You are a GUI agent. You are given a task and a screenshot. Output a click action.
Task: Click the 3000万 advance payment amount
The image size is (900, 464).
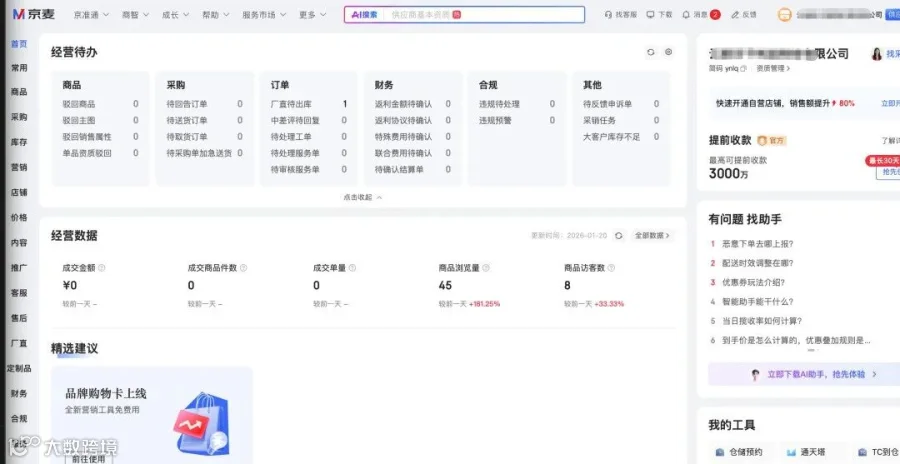pyautogui.click(x=728, y=173)
